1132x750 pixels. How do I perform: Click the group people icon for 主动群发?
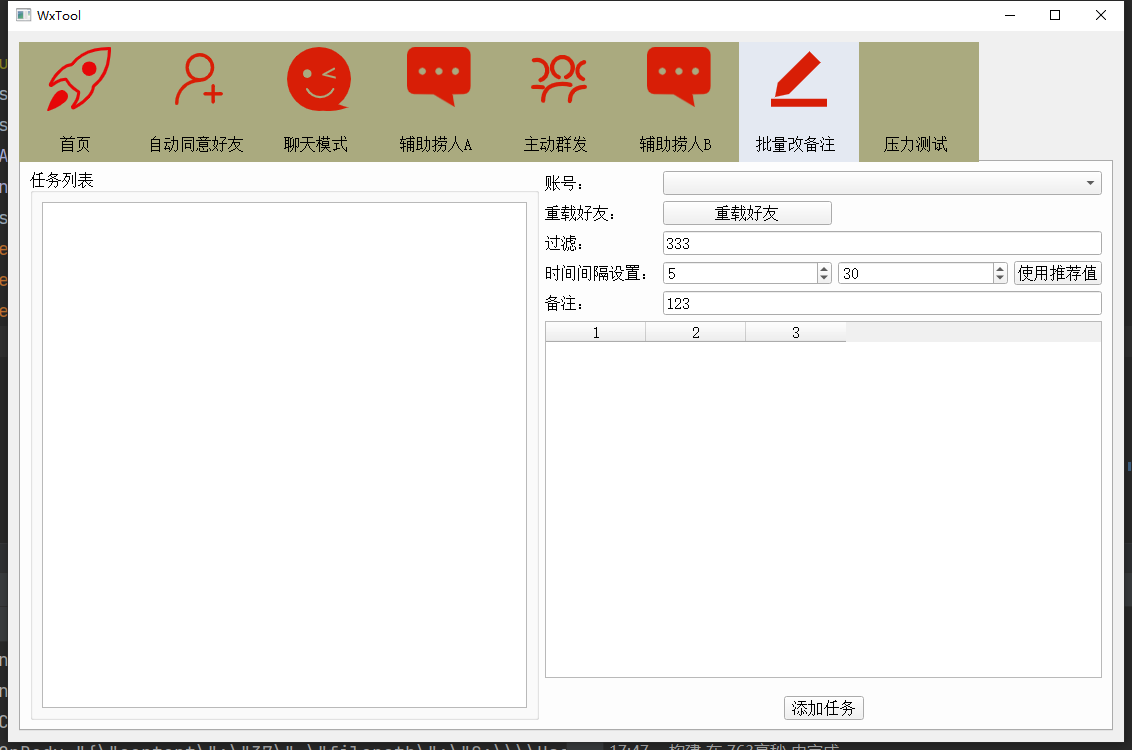(558, 80)
